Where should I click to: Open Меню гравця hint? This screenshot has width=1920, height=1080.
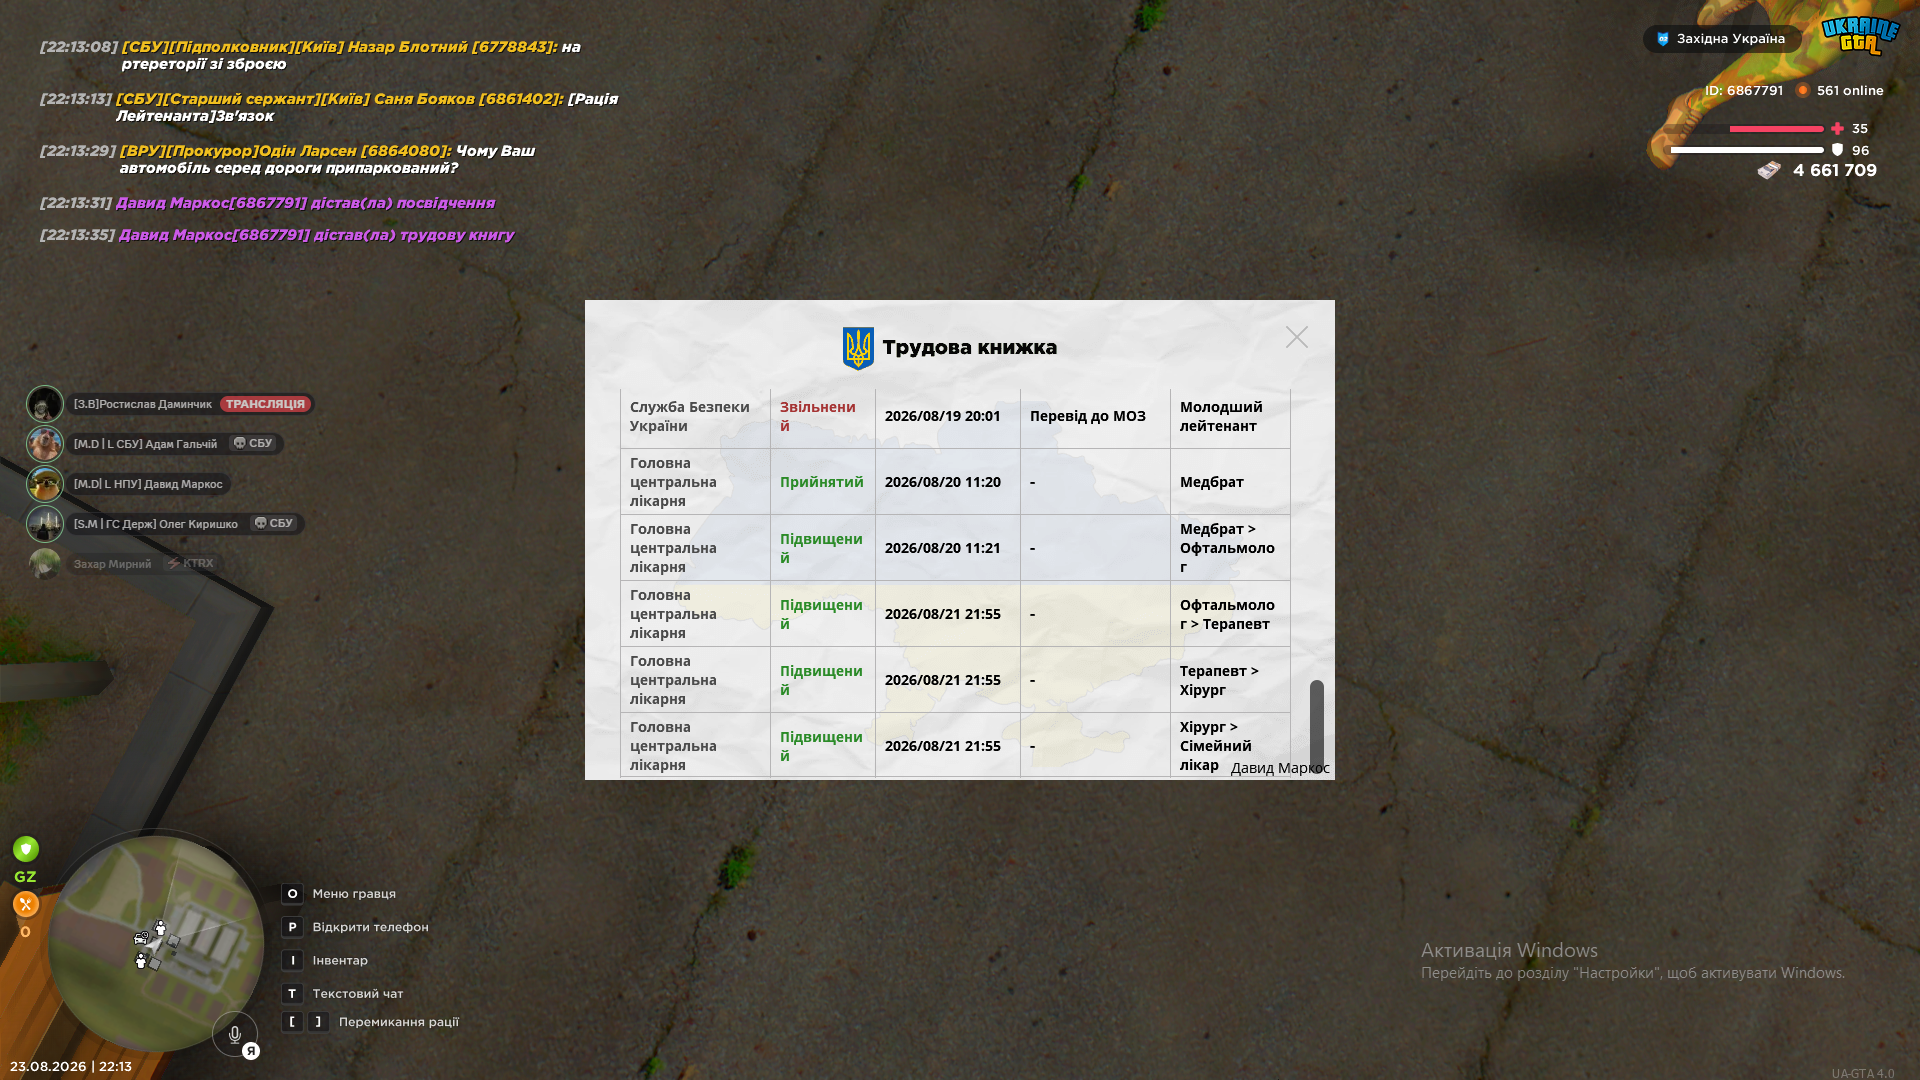pos(354,894)
